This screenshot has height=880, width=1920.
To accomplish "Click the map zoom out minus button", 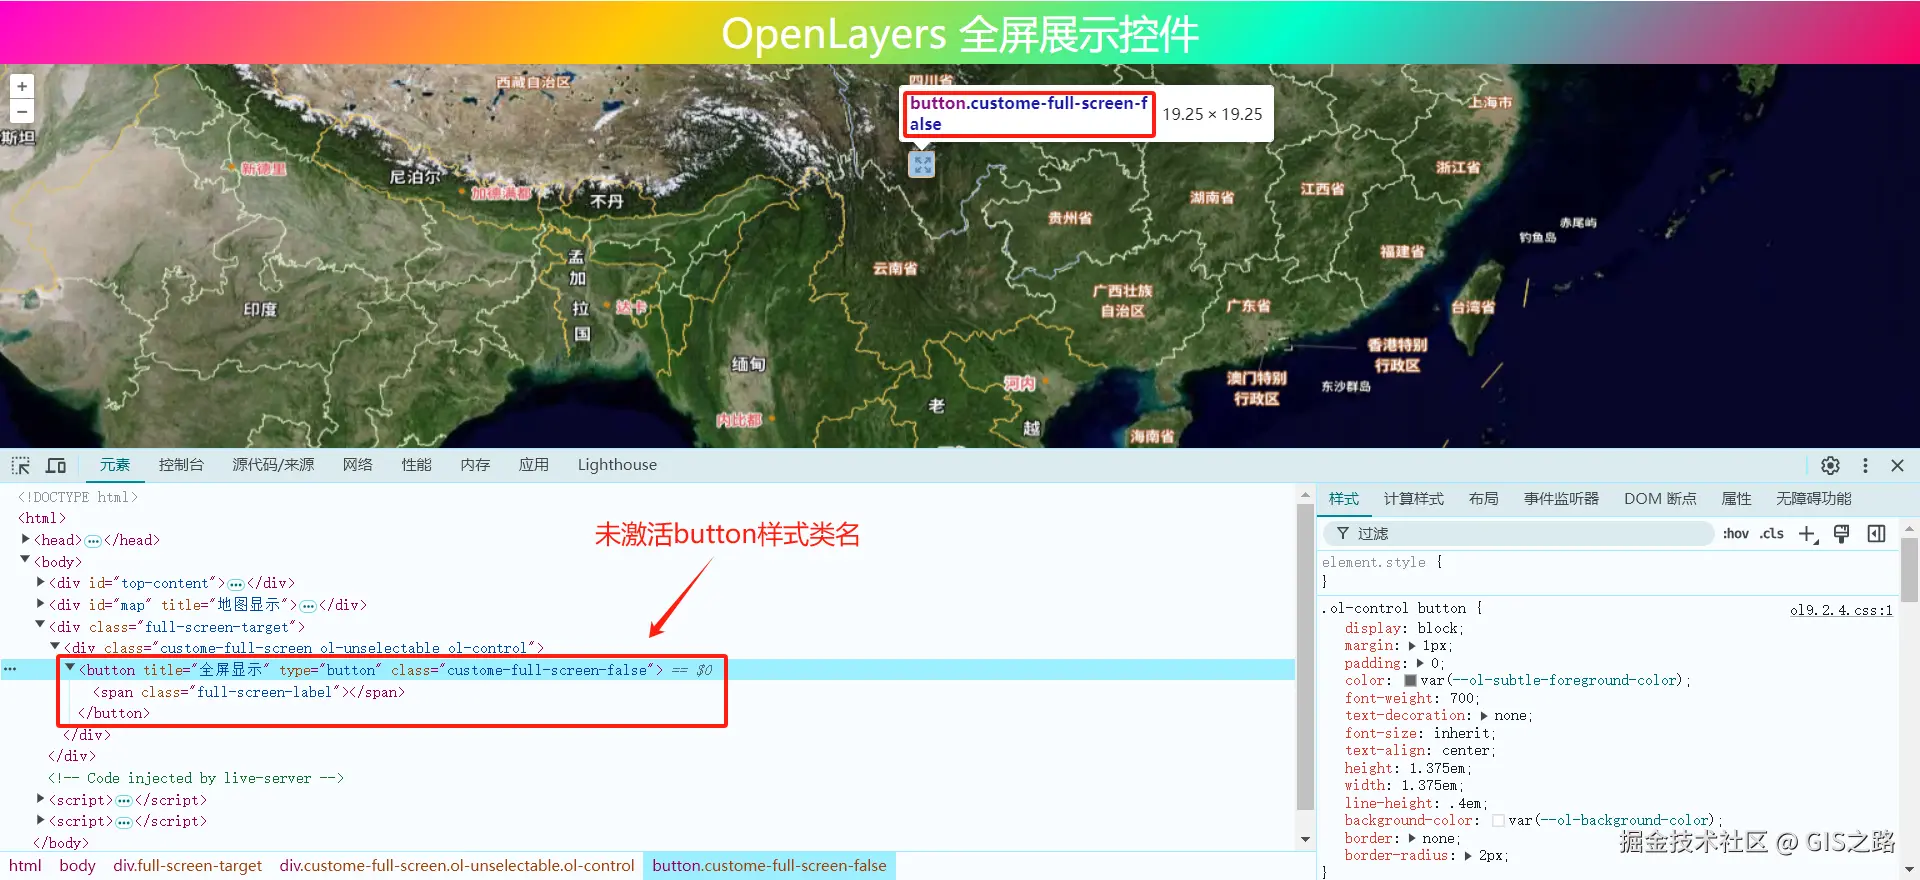I will coord(22,111).
